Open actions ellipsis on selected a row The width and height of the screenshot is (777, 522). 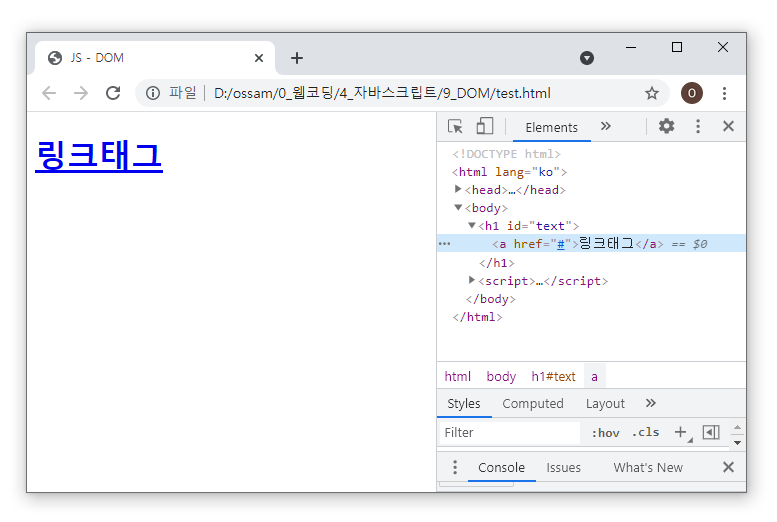[x=444, y=243]
